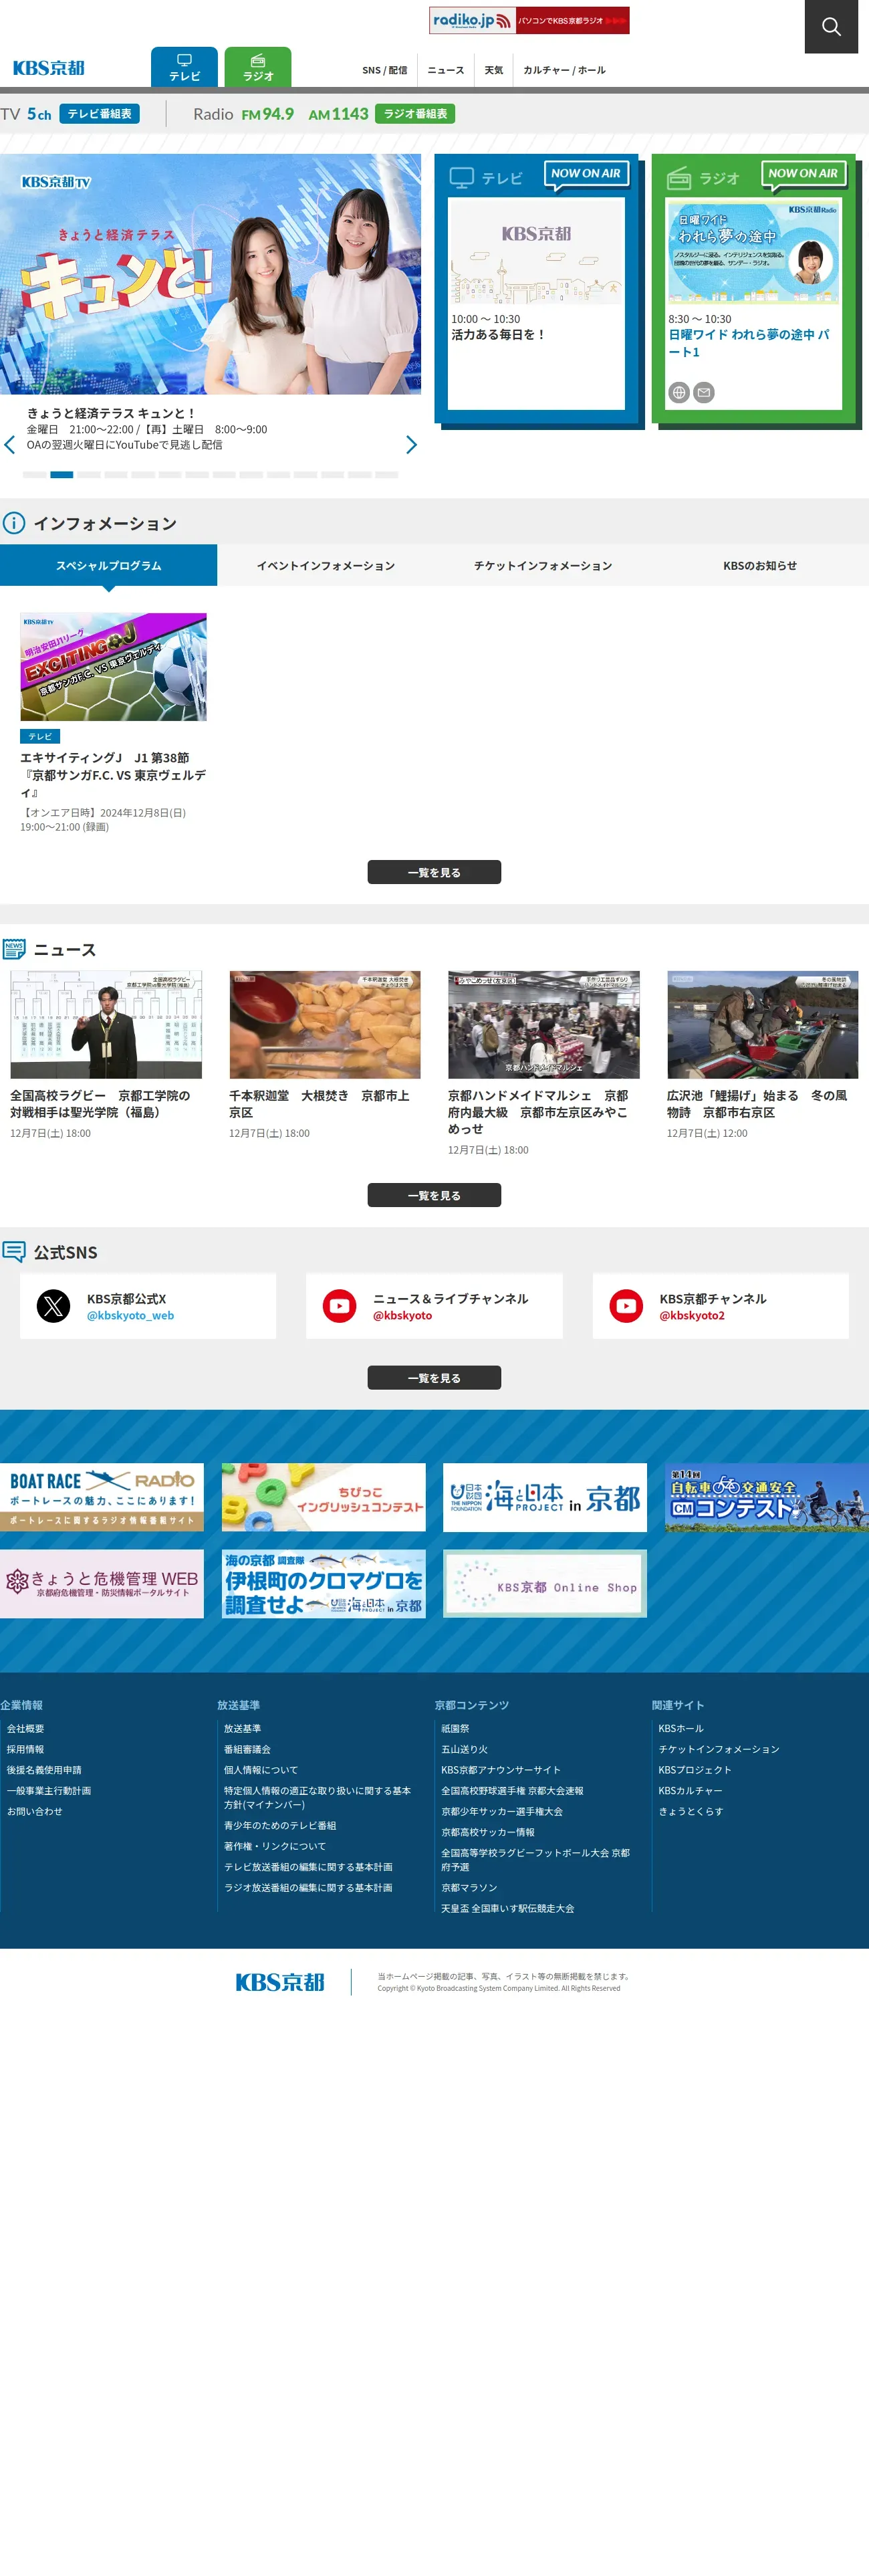Open the テレビ navigation button
The image size is (869, 2576).
tap(184, 67)
